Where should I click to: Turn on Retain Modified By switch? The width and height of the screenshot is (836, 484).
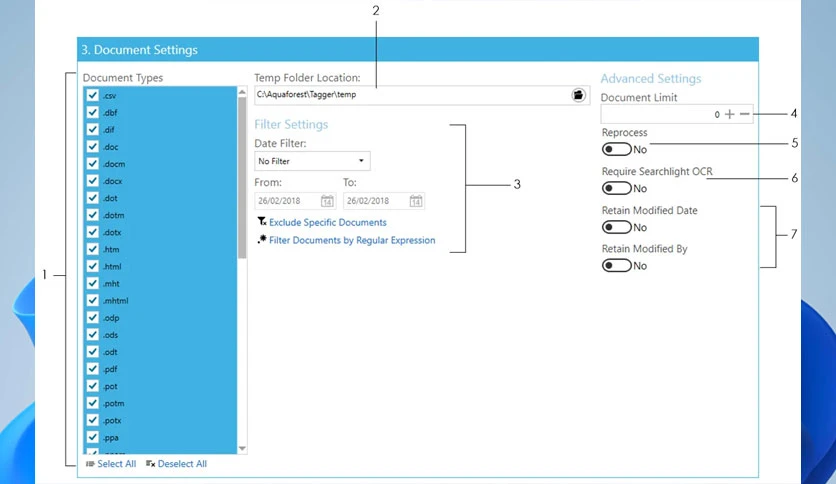(x=616, y=265)
